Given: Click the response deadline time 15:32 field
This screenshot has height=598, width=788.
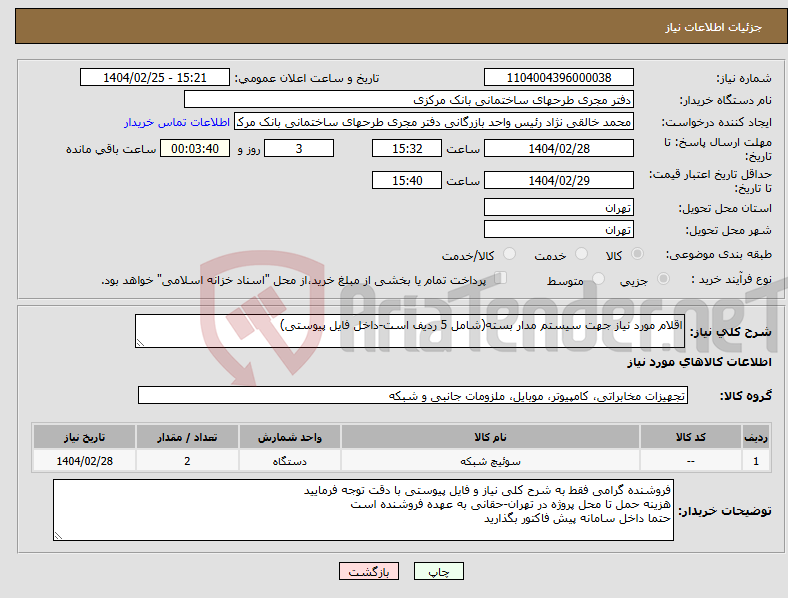Looking at the screenshot, I should pyautogui.click(x=407, y=149).
